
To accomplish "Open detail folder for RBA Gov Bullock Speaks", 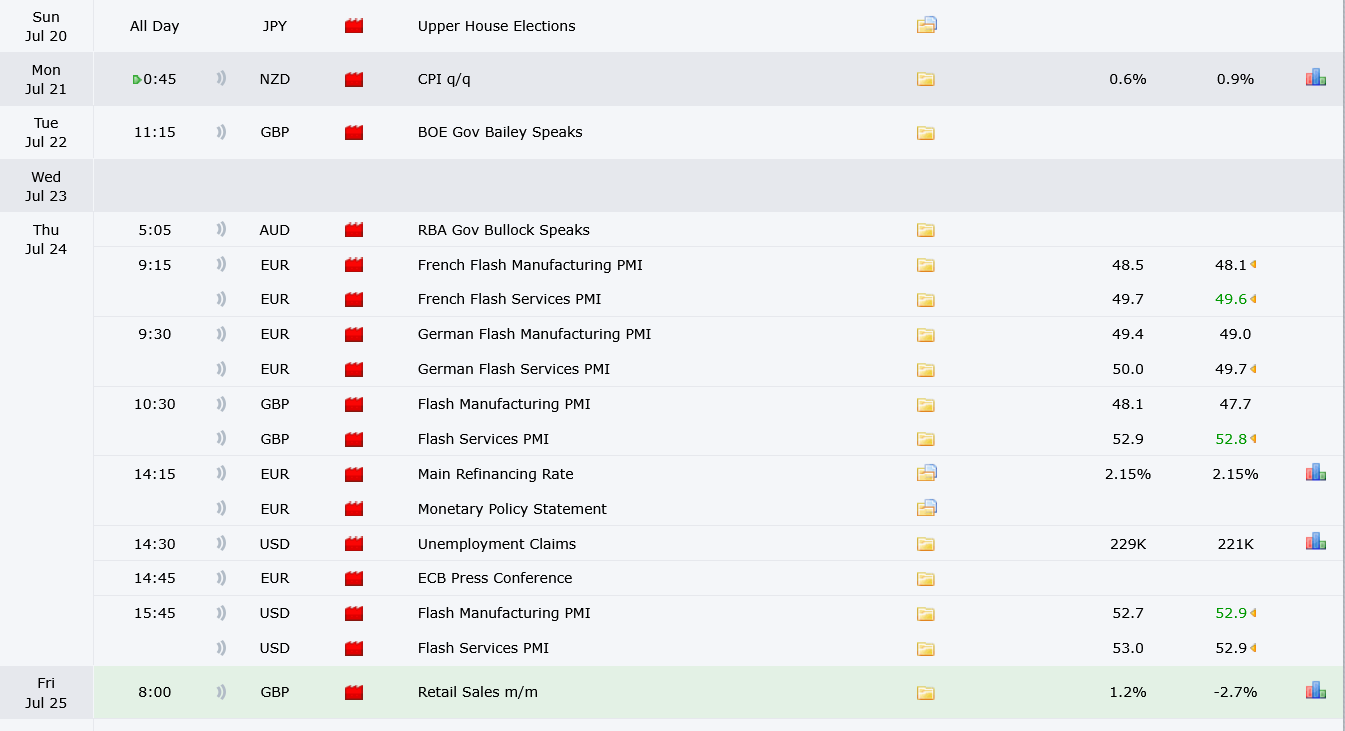I will (x=926, y=230).
